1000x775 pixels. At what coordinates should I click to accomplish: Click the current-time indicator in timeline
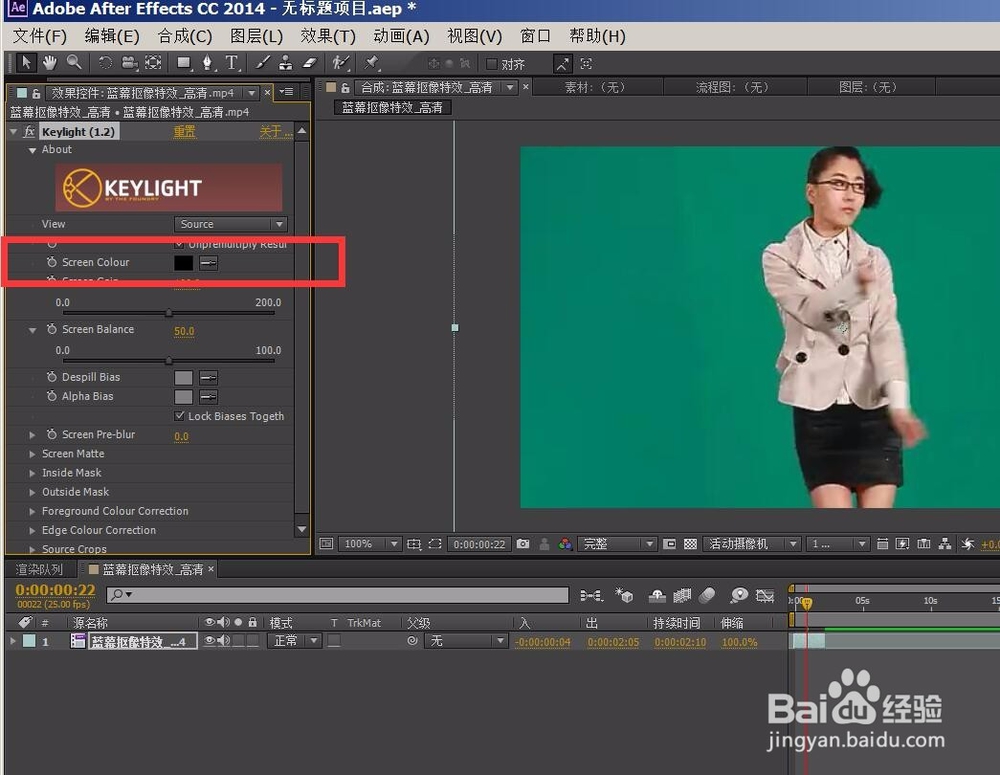807,603
